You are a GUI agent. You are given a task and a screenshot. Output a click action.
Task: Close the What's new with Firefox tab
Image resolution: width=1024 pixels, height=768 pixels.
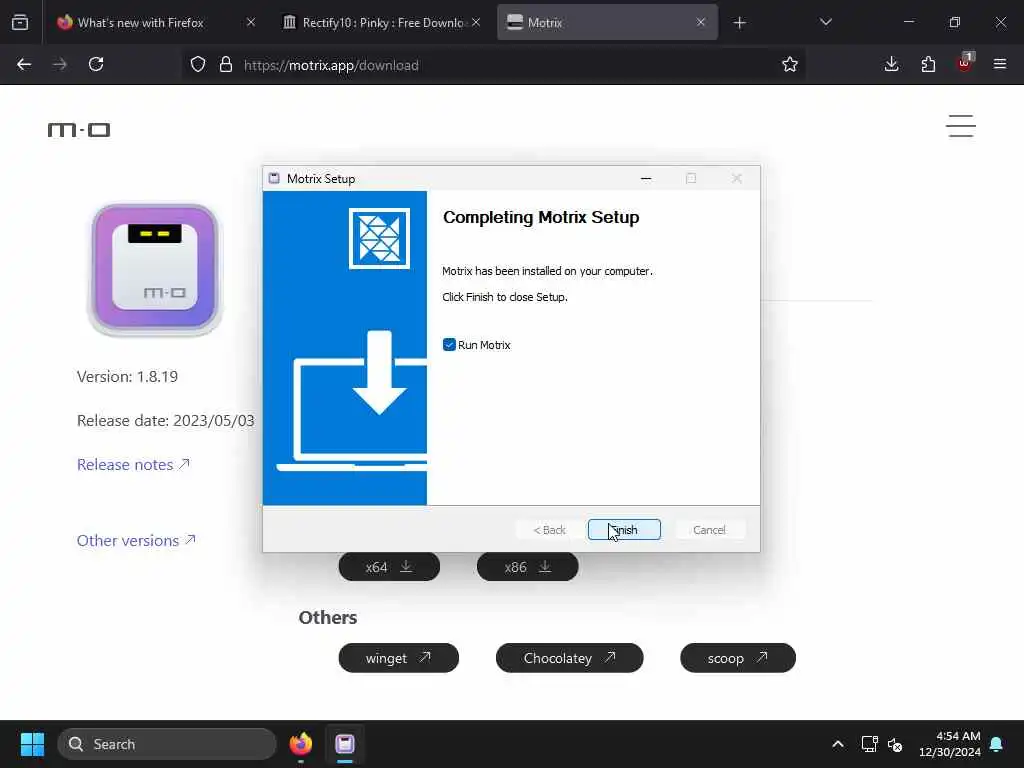tap(251, 23)
